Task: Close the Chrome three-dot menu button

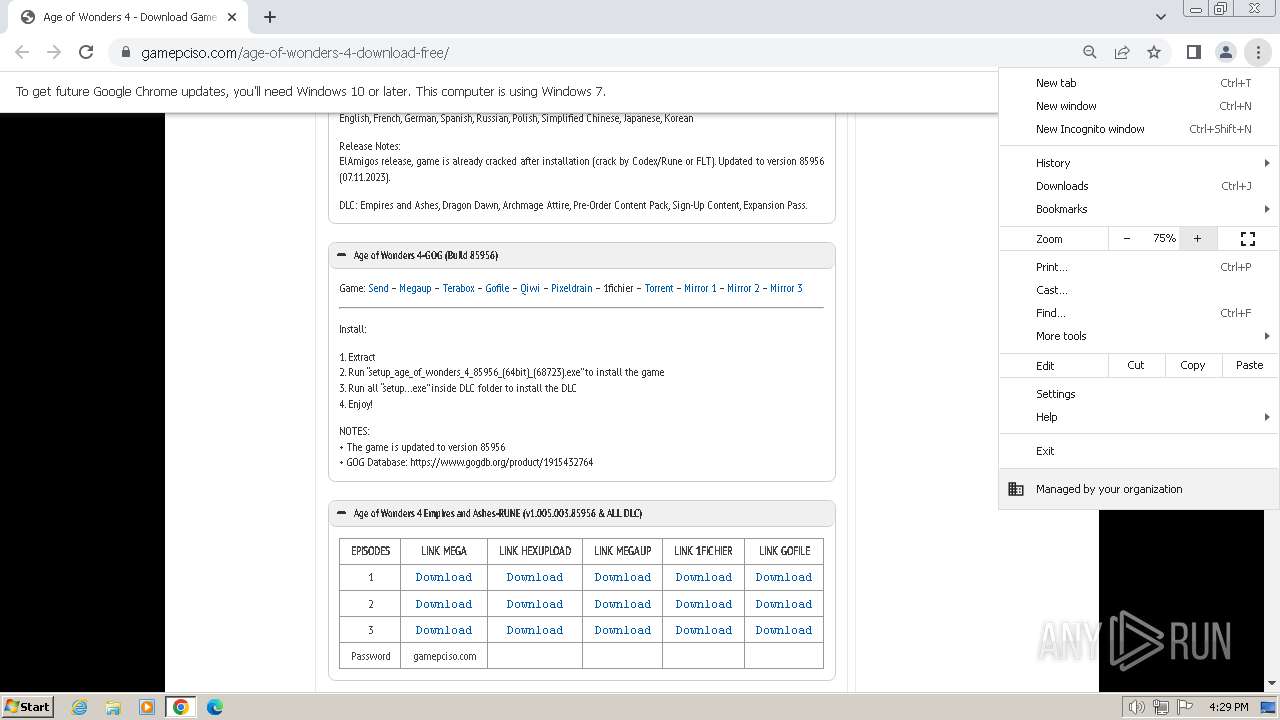Action: pyautogui.click(x=1258, y=52)
